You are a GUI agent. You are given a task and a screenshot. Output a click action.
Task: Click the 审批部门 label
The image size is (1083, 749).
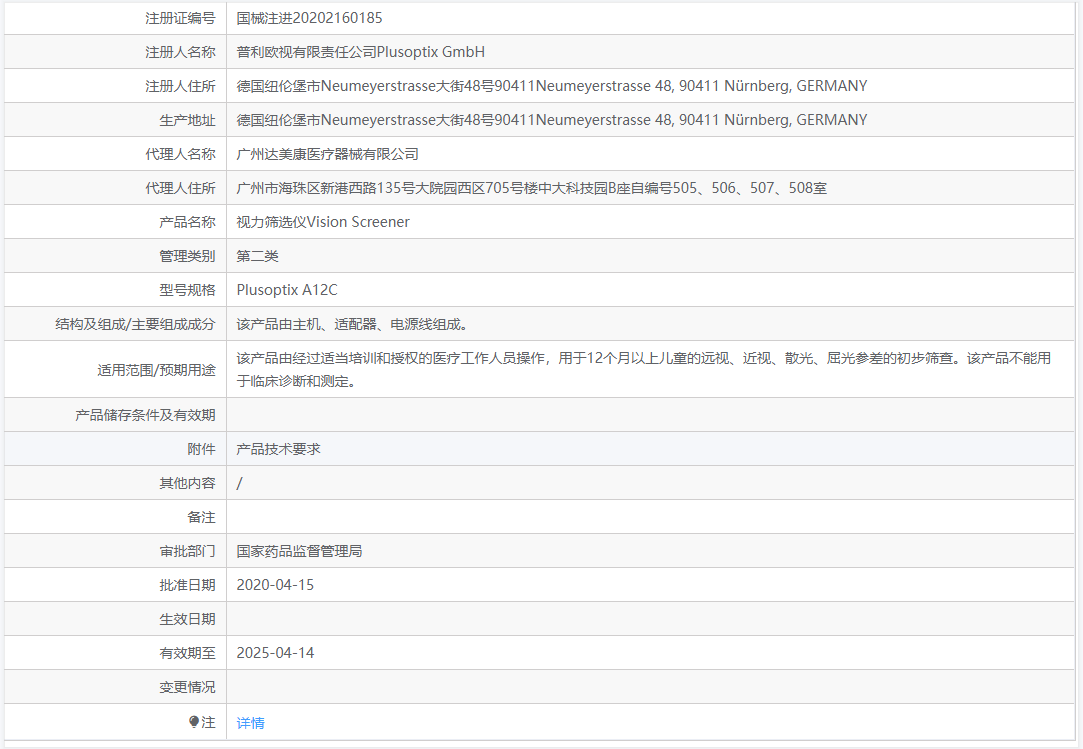tap(187, 551)
